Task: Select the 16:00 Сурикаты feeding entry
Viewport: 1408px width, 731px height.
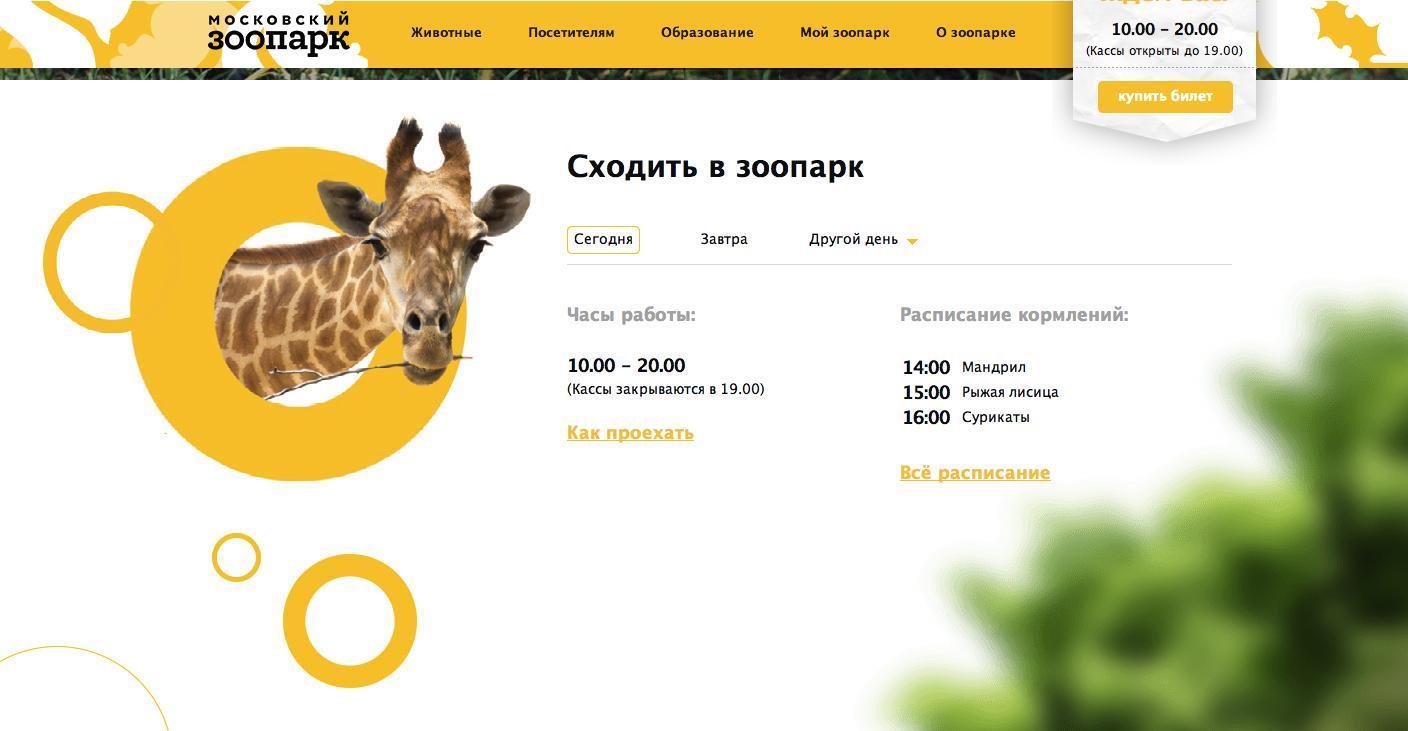Action: (966, 417)
